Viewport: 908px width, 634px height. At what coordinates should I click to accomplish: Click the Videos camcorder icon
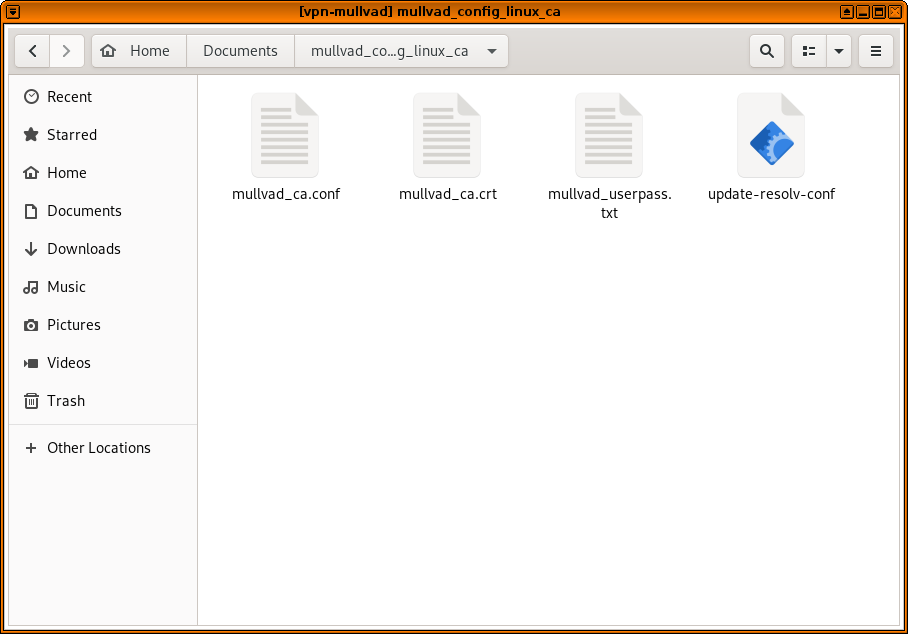[31, 363]
